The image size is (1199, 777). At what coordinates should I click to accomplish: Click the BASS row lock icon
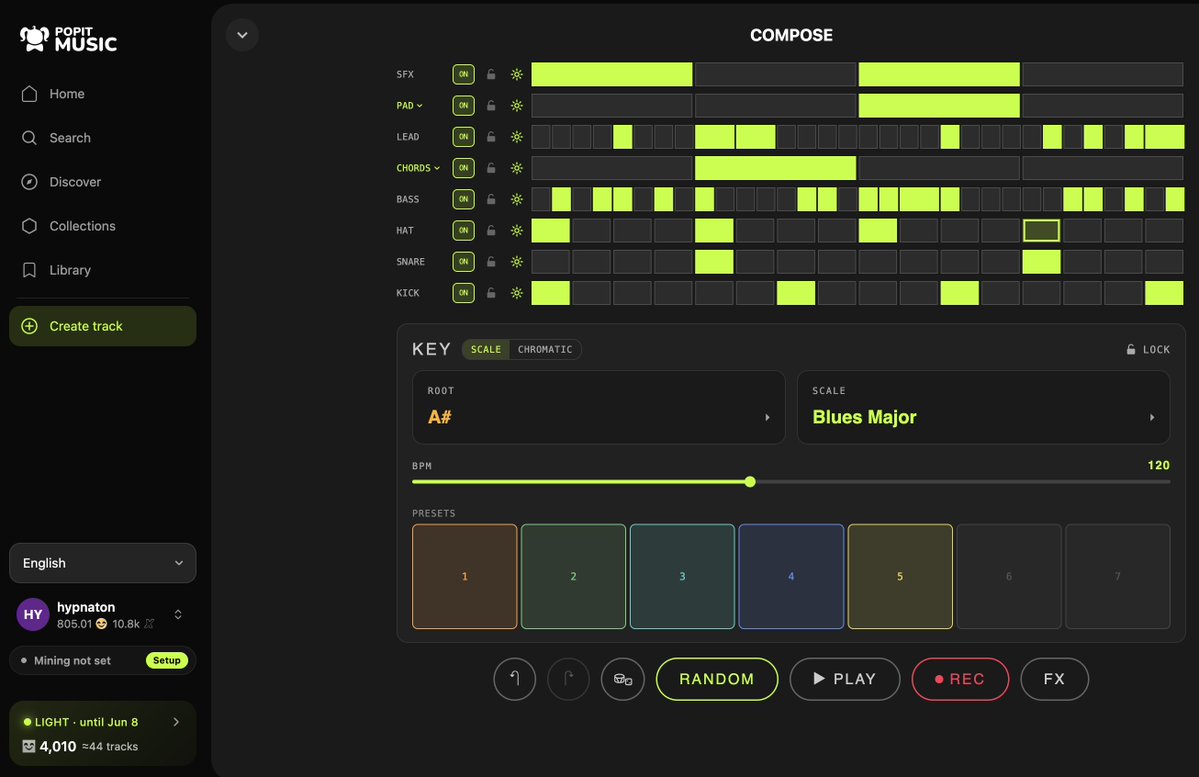pyautogui.click(x=491, y=199)
